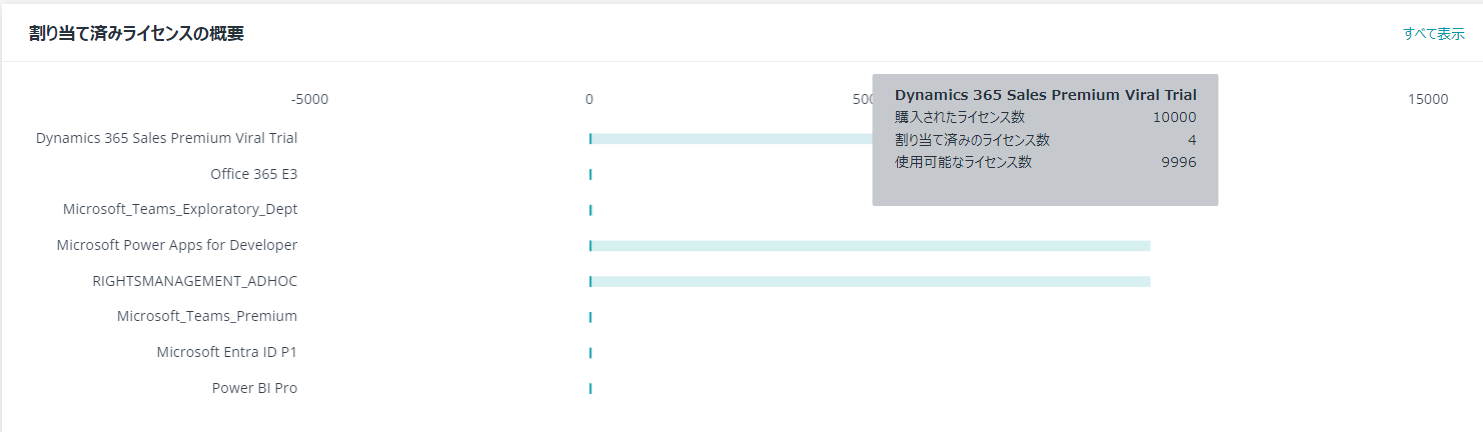Image resolution: width=1483 pixels, height=432 pixels.
Task: Click the 9996 value in tooltip
Action: point(1179,162)
